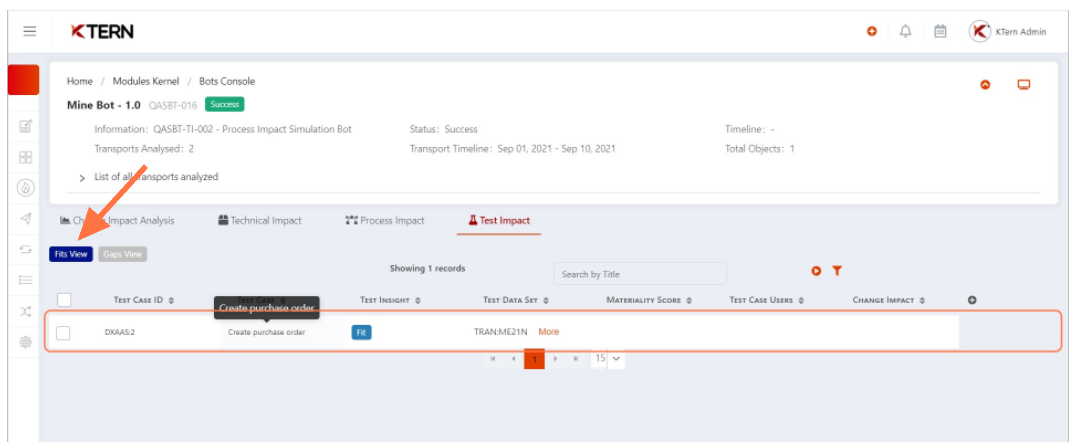Open the KTern Admin user avatar
Image resolution: width=1069 pixels, height=442 pixels.
979,31
